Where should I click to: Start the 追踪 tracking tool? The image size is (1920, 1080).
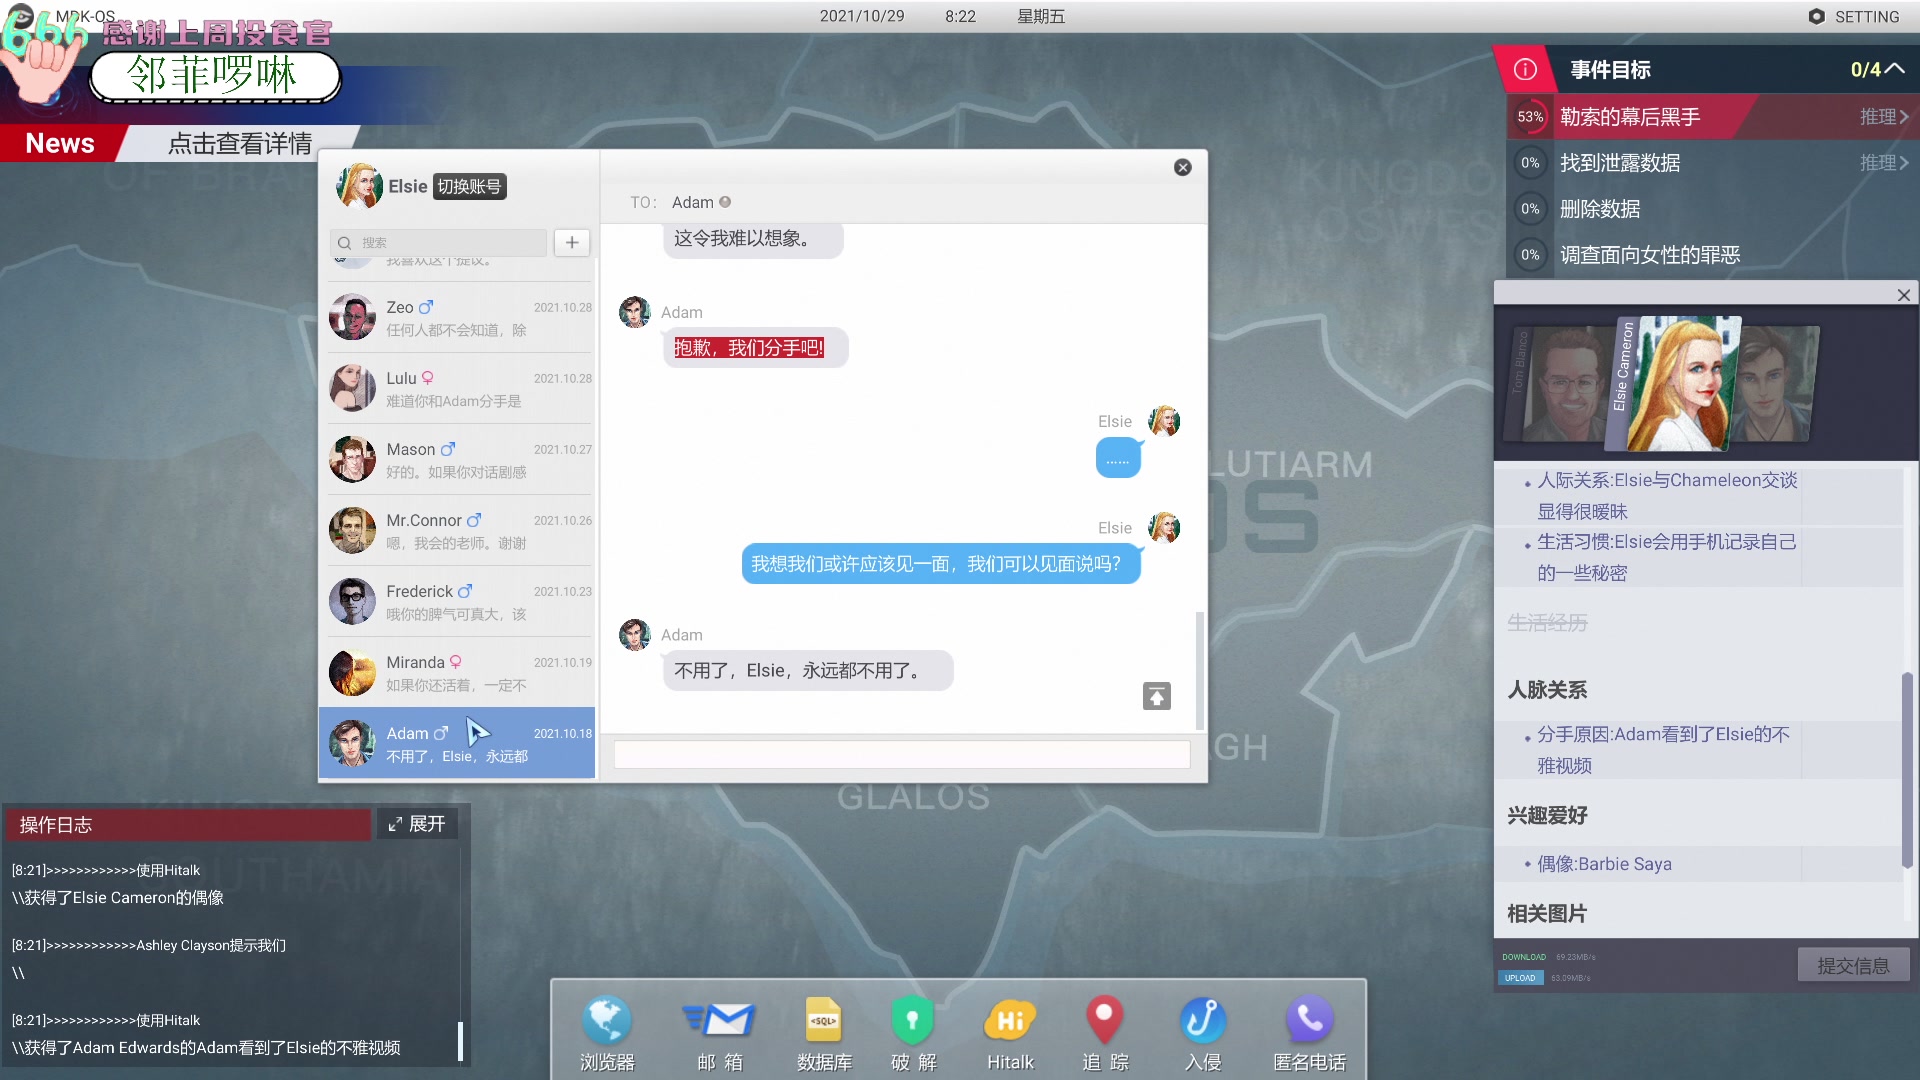point(1105,1033)
